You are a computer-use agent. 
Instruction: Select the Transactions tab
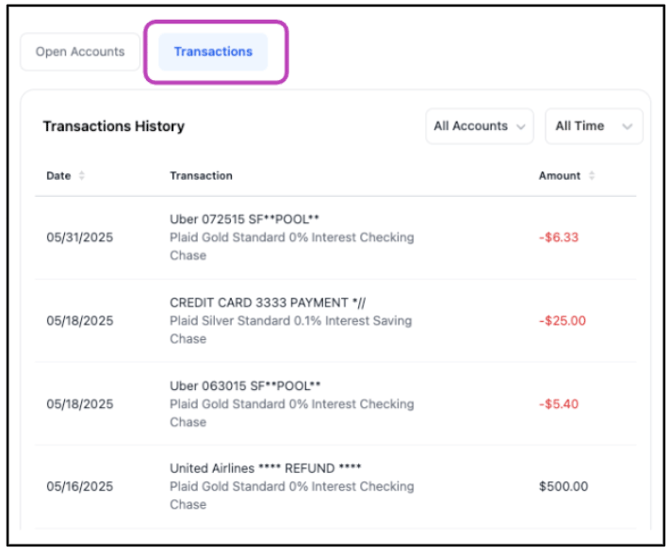click(213, 52)
